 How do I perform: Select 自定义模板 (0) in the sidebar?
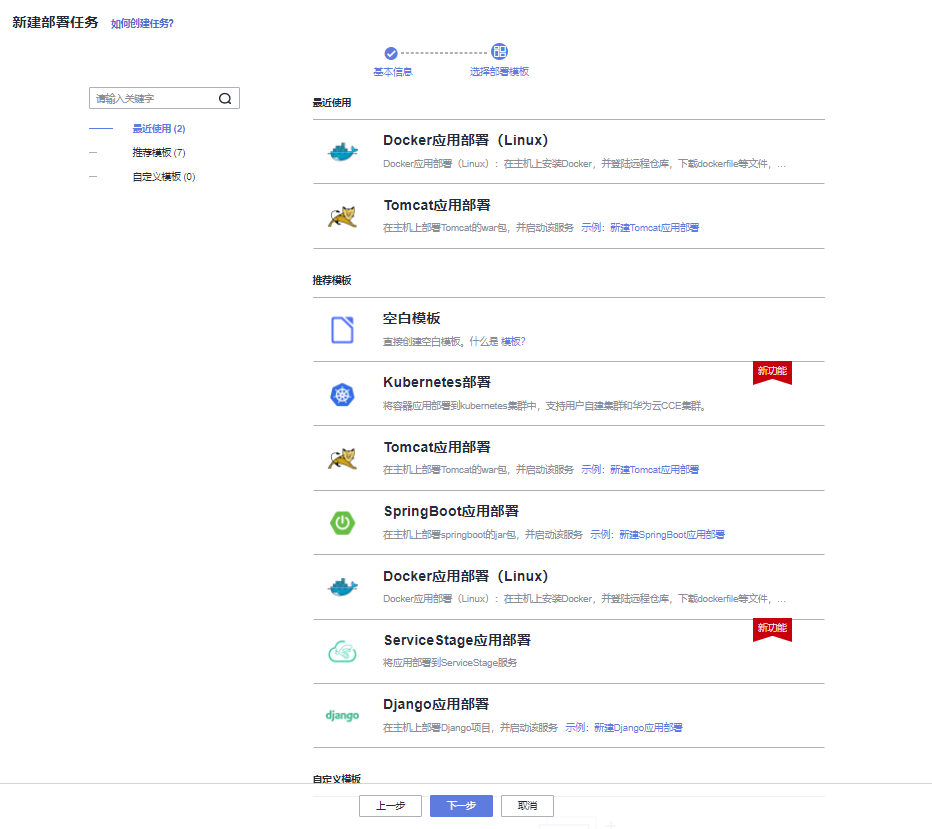[163, 176]
